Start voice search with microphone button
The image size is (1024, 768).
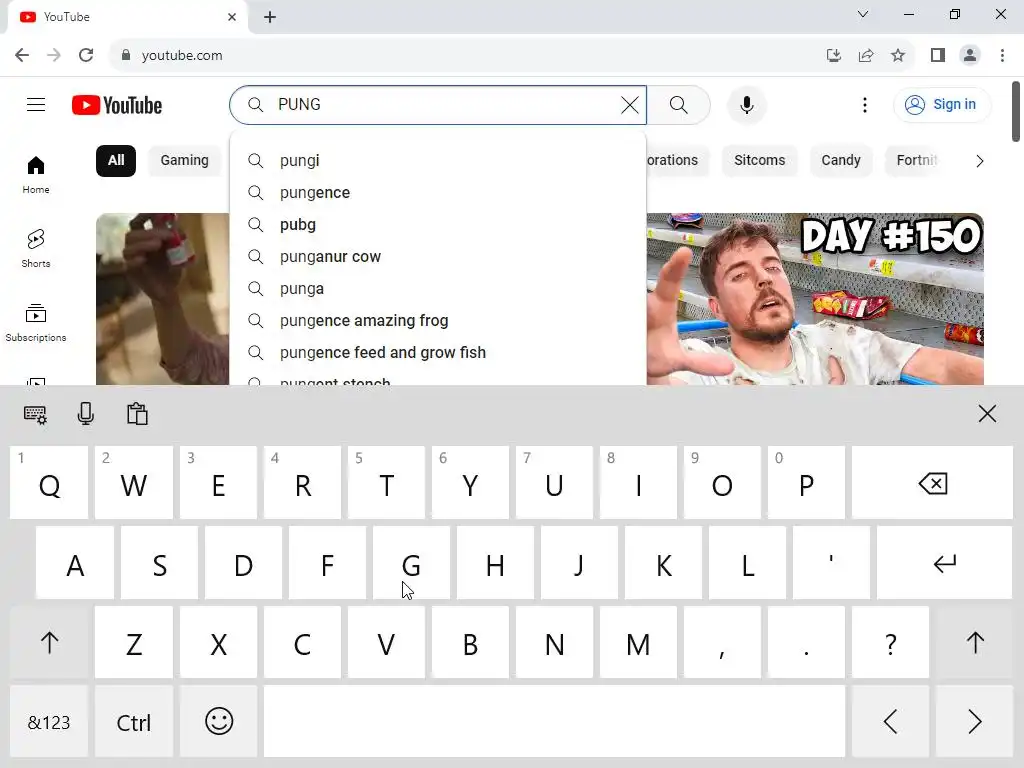746,105
